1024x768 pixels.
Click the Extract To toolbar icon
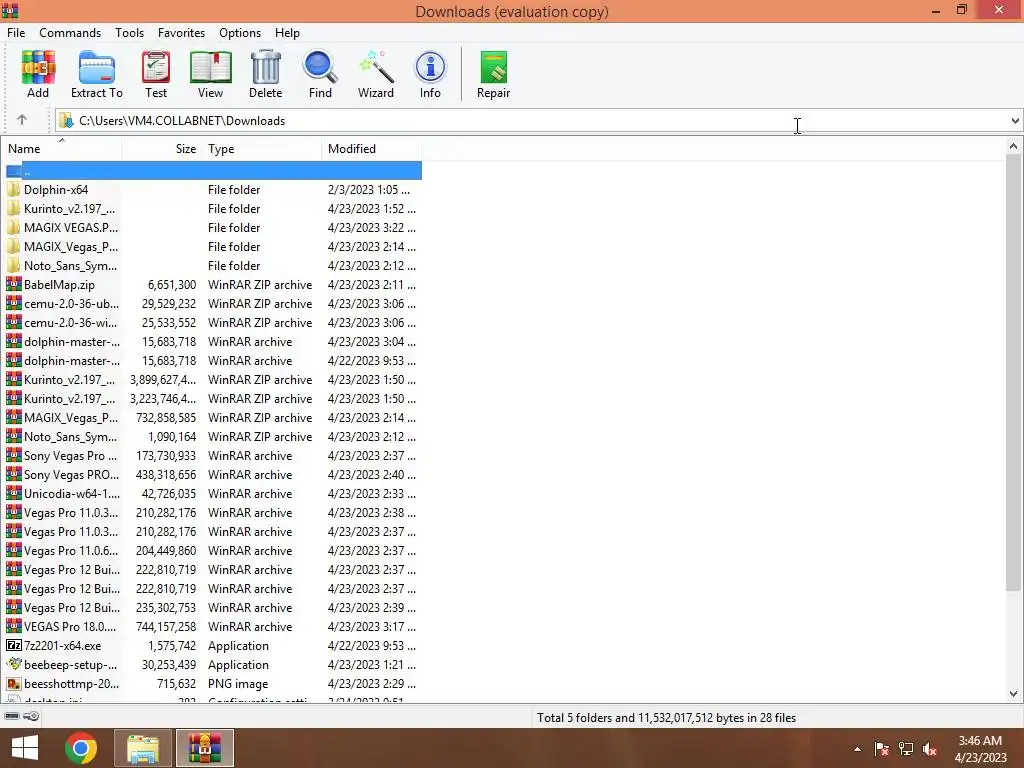pos(97,74)
